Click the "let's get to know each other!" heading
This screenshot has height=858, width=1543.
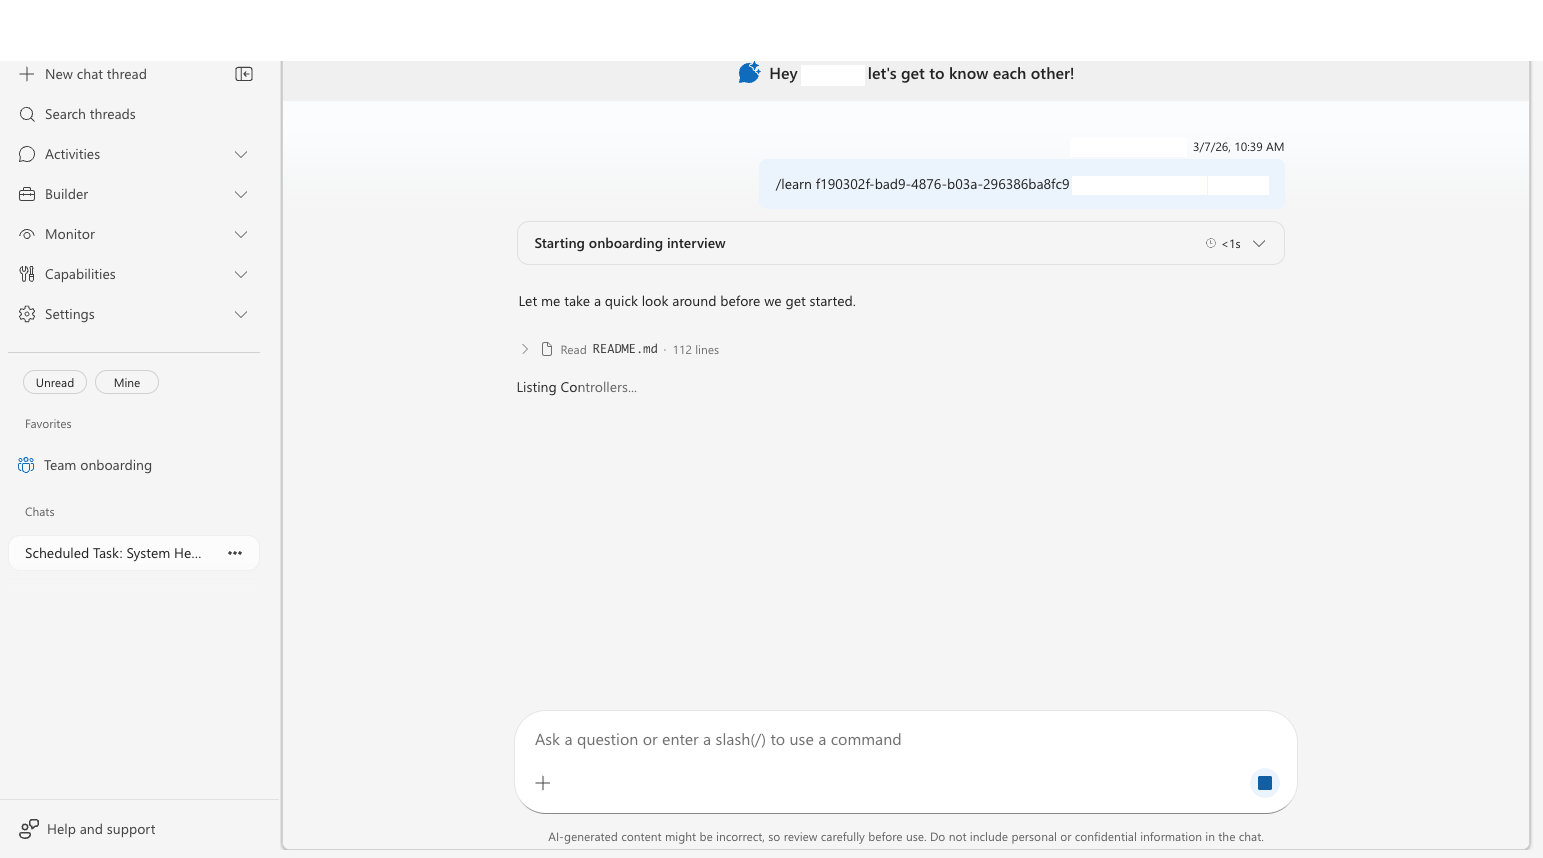click(971, 73)
